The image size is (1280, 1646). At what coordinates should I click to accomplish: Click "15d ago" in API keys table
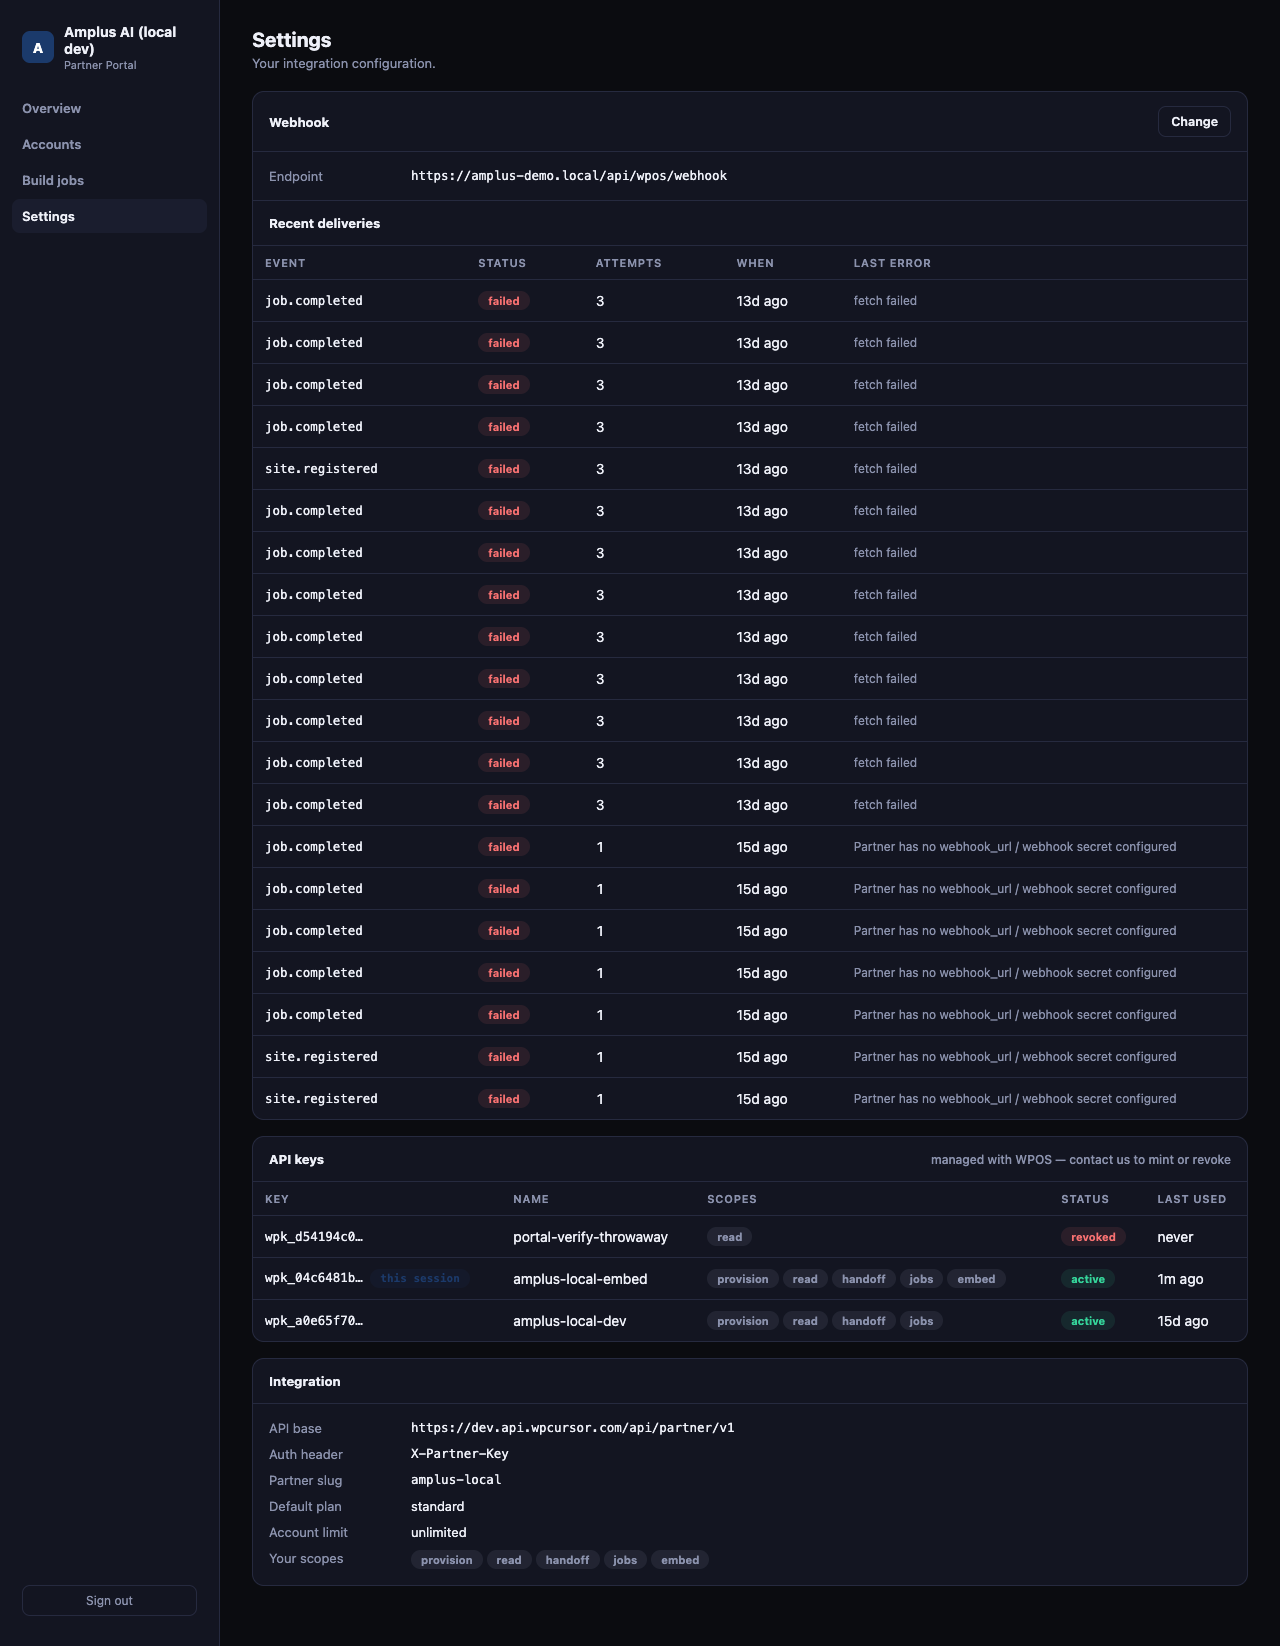(1183, 1321)
